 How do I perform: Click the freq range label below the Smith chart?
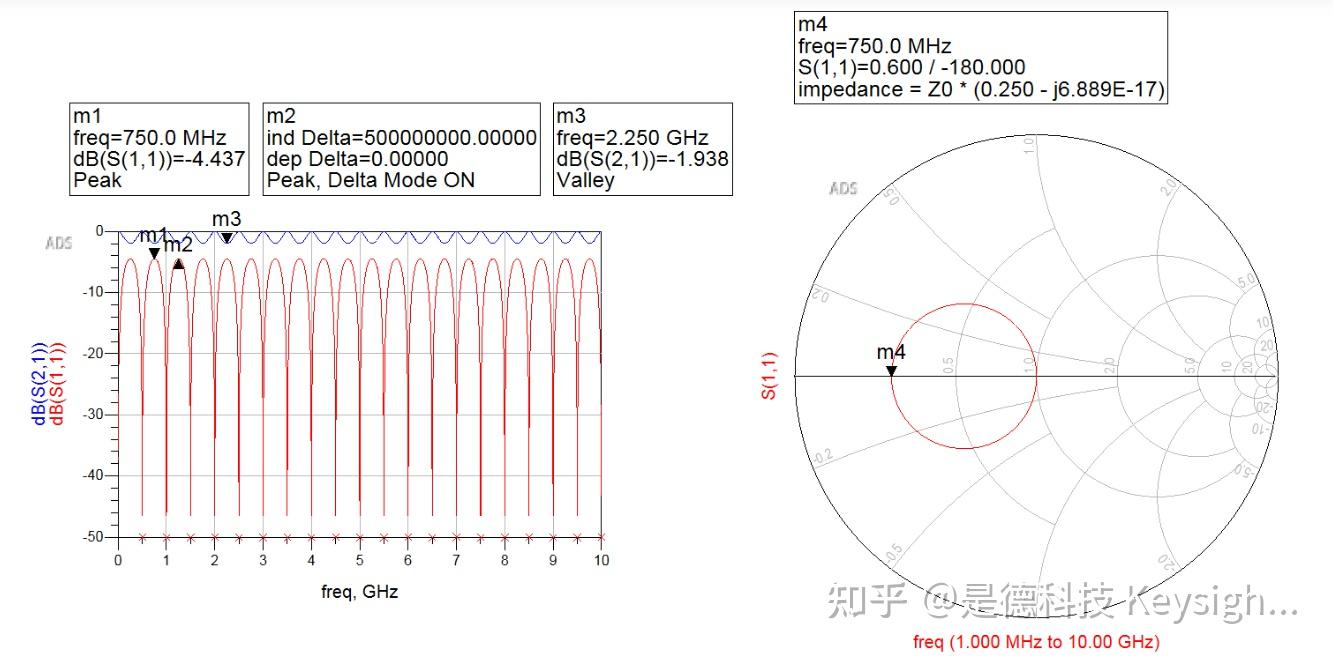click(1036, 641)
